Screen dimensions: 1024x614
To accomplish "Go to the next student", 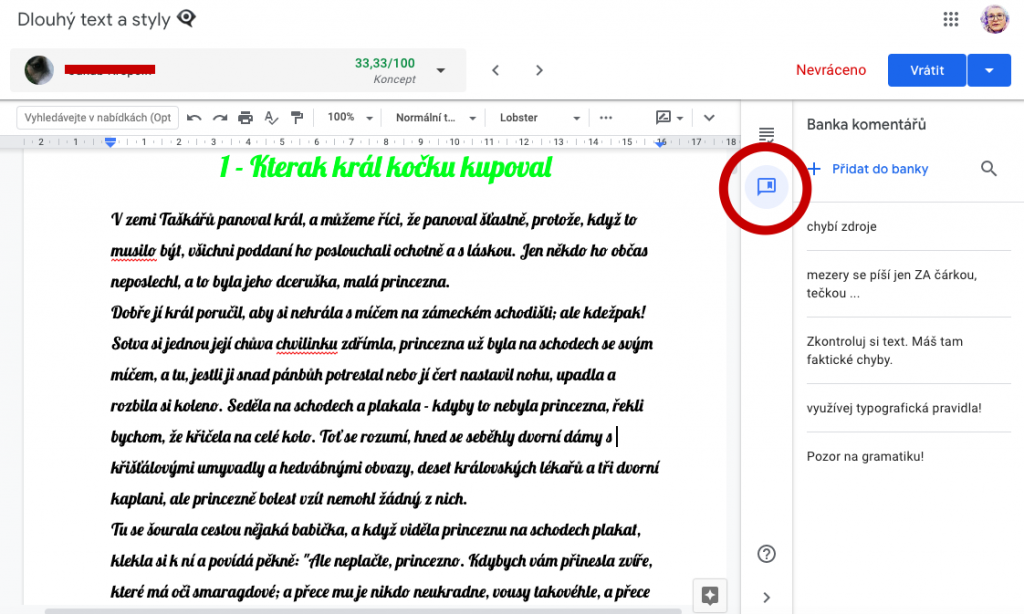I will 539,71.
